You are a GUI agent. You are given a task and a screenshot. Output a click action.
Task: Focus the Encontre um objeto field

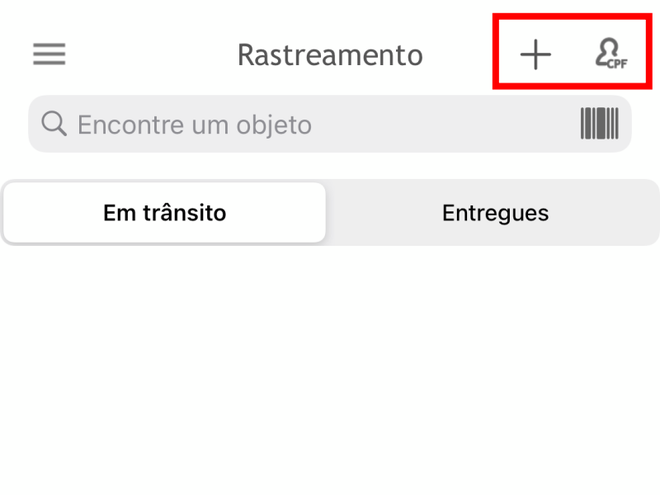[330, 124]
